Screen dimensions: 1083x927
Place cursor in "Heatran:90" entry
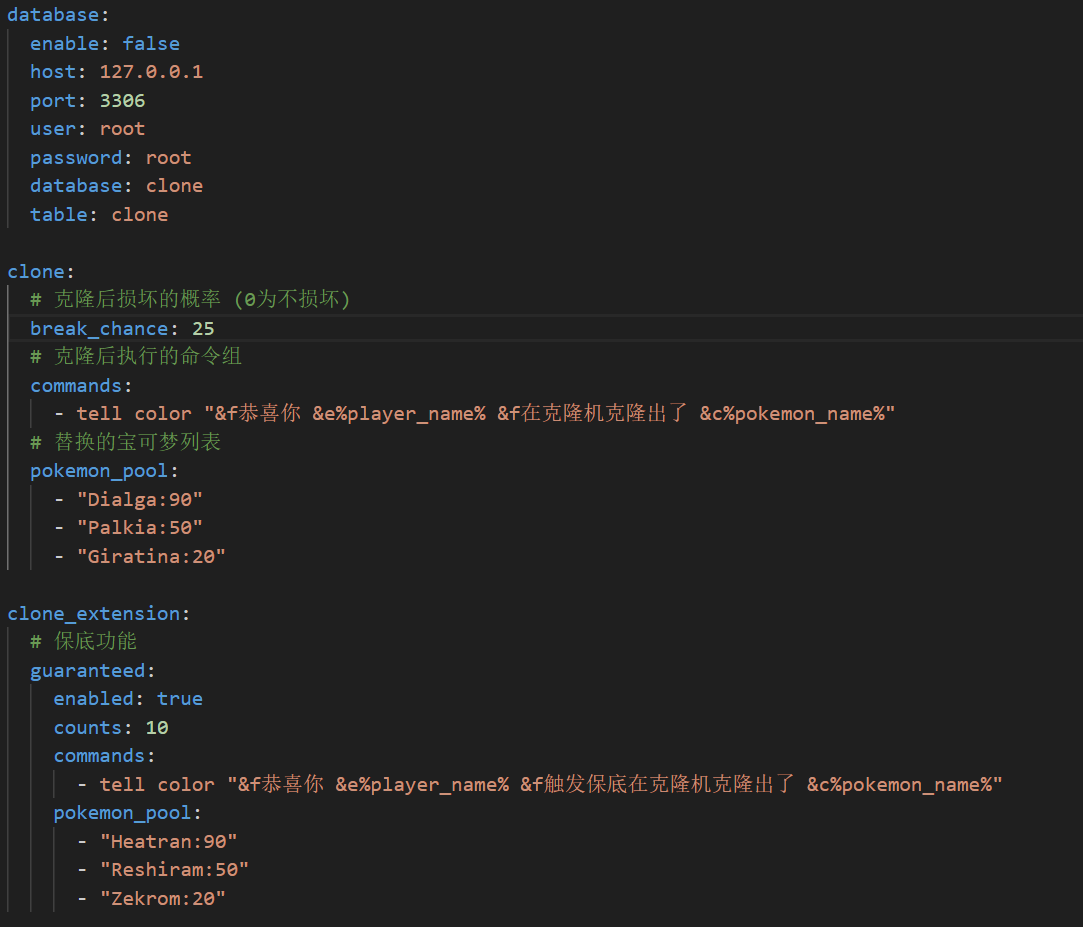(168, 842)
